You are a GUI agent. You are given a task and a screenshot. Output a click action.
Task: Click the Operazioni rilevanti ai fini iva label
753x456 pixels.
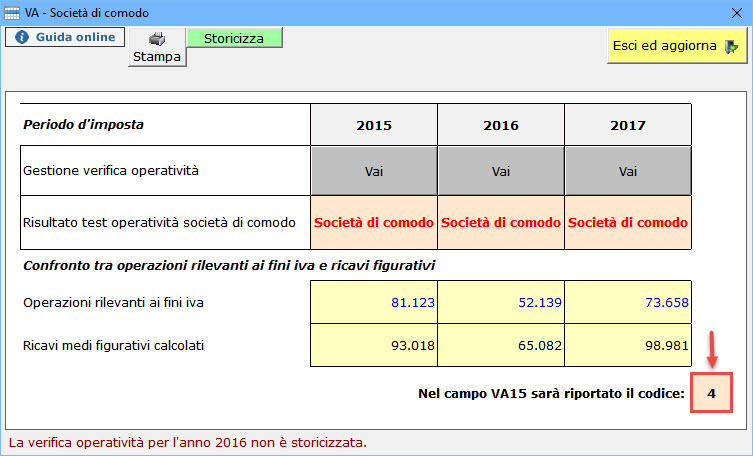[113, 302]
